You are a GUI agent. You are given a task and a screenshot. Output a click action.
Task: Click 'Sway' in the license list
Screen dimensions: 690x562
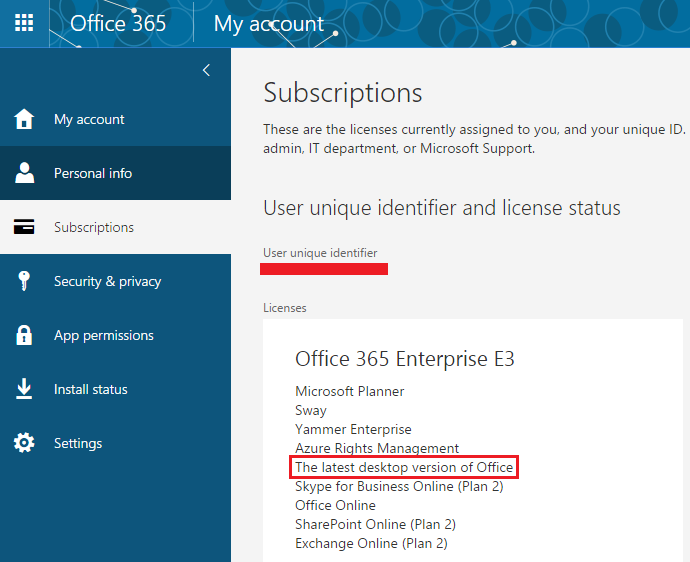[x=311, y=410]
